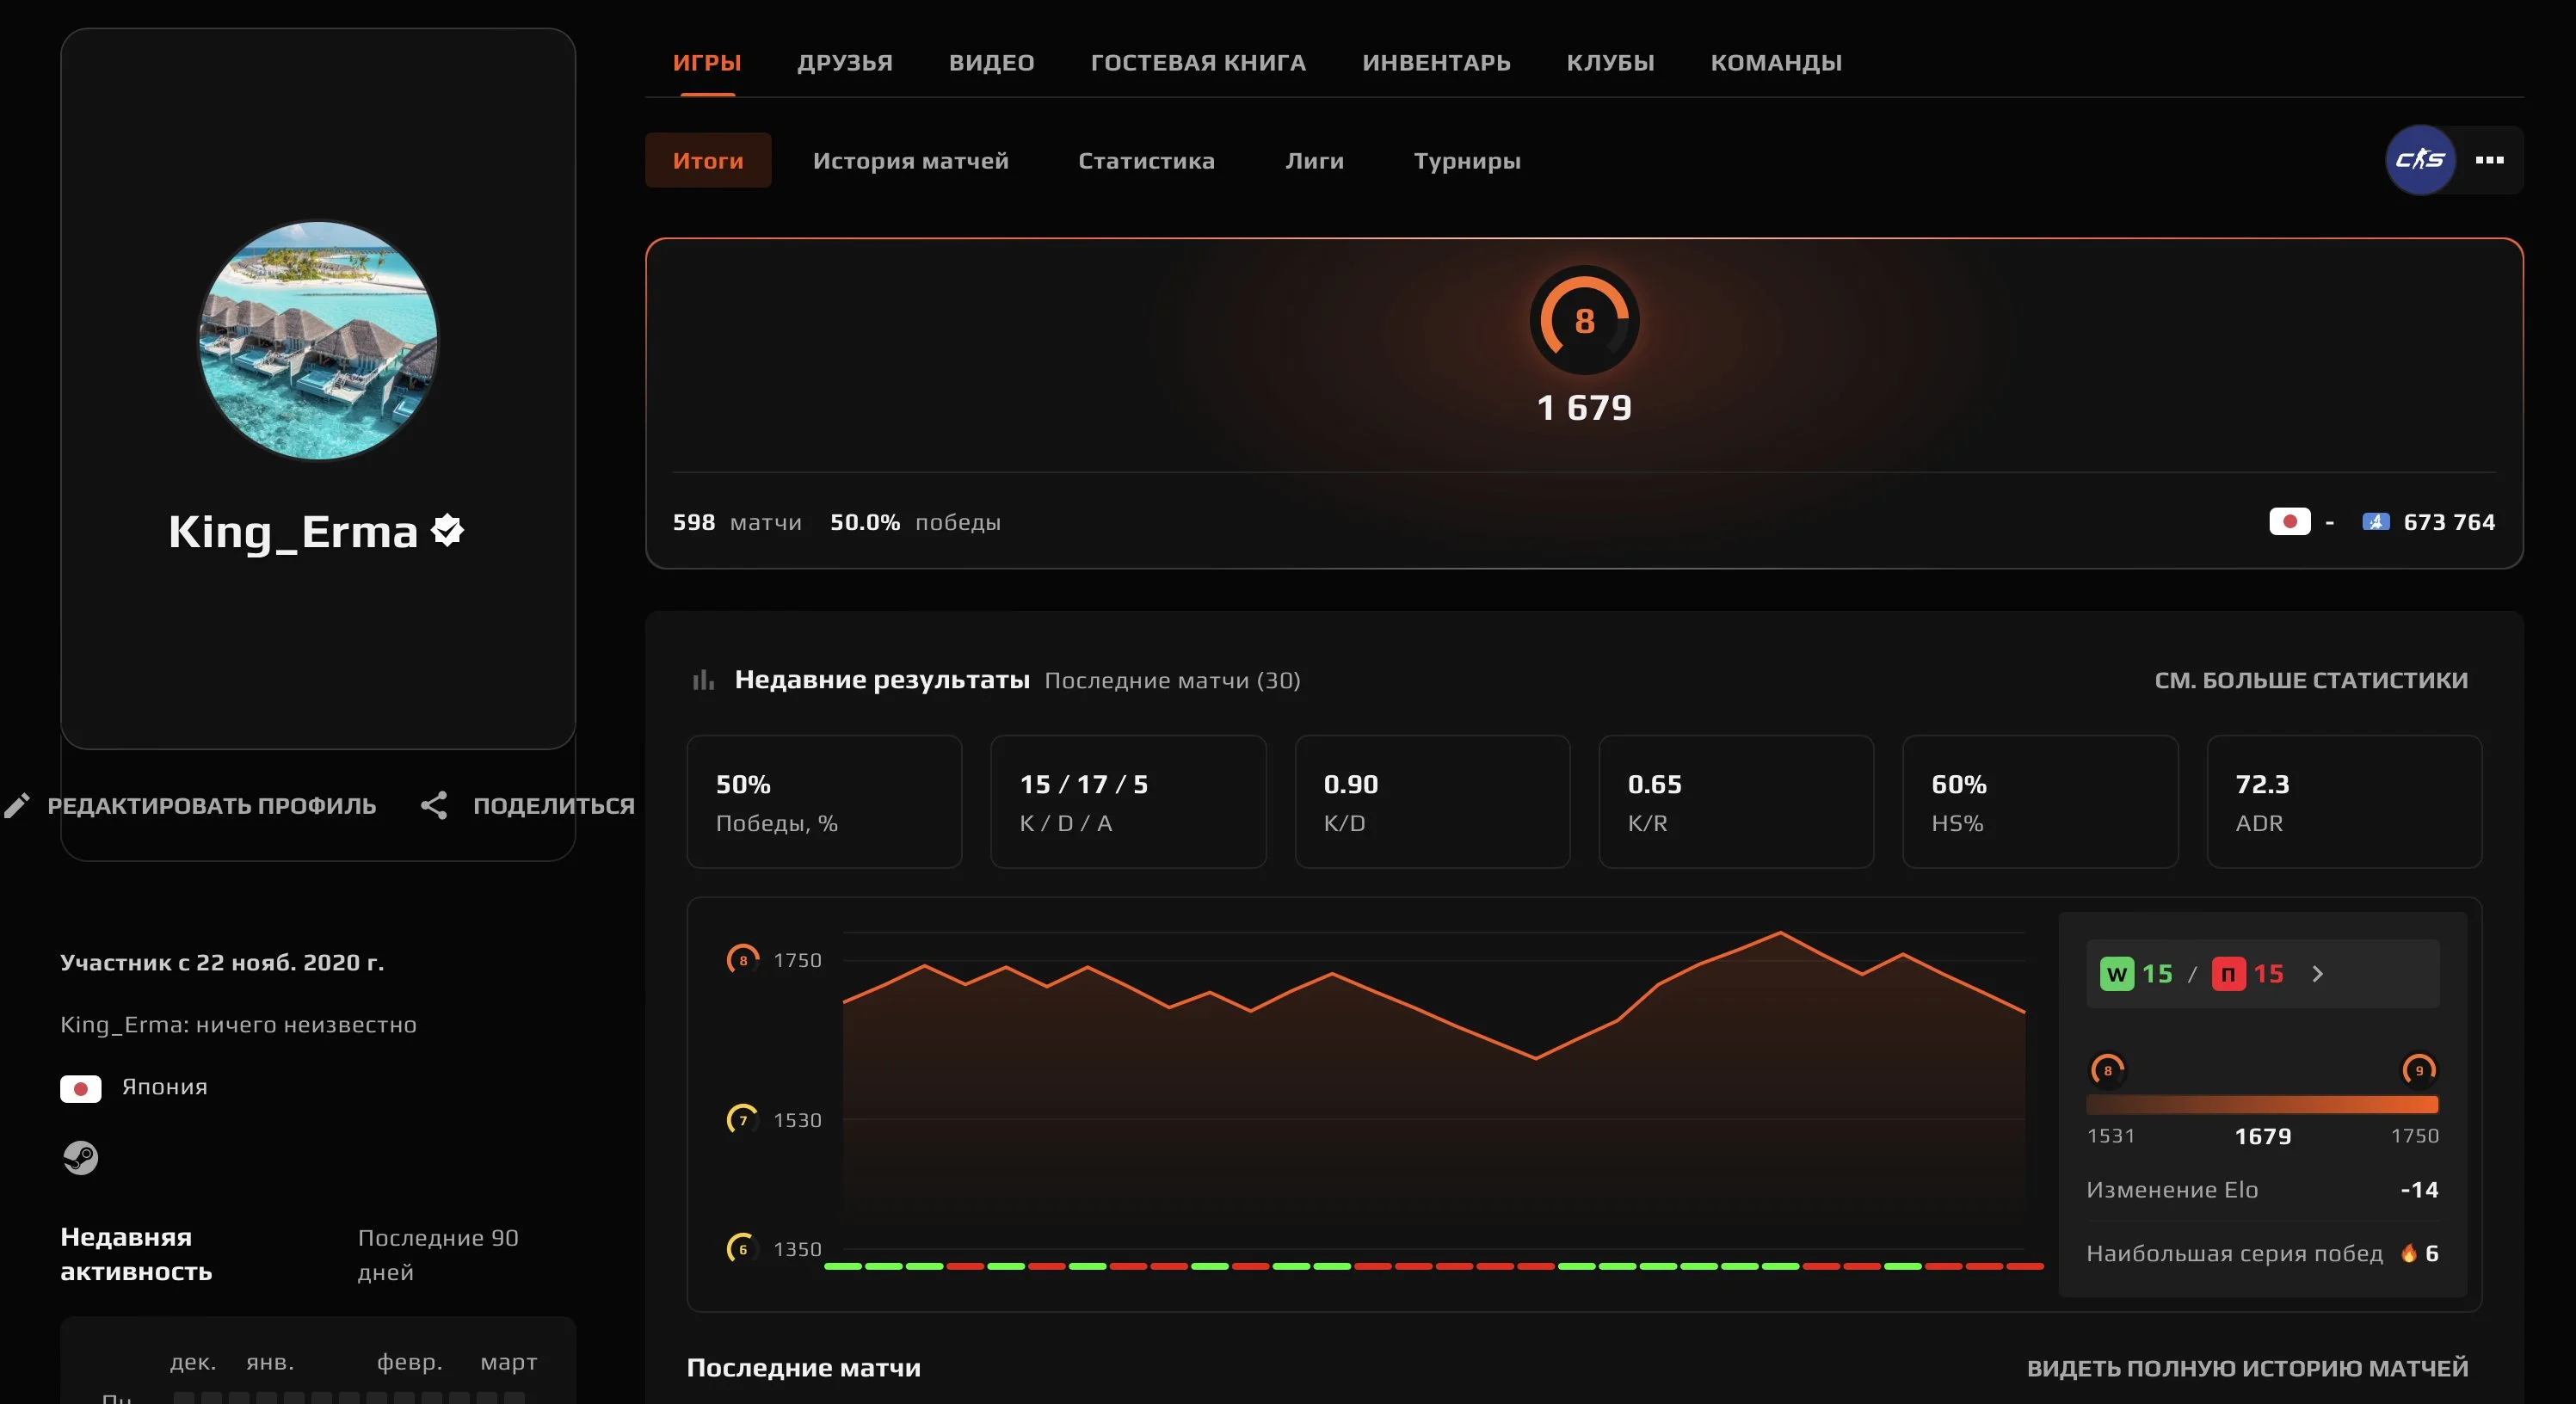Click the CS2 game selector icon
2576x1404 pixels.
point(2419,160)
